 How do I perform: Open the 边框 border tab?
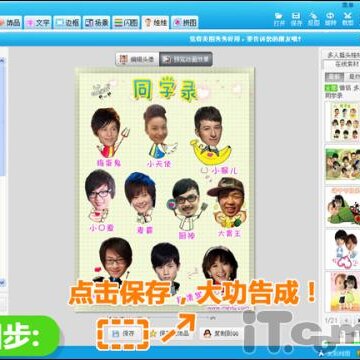67,22
